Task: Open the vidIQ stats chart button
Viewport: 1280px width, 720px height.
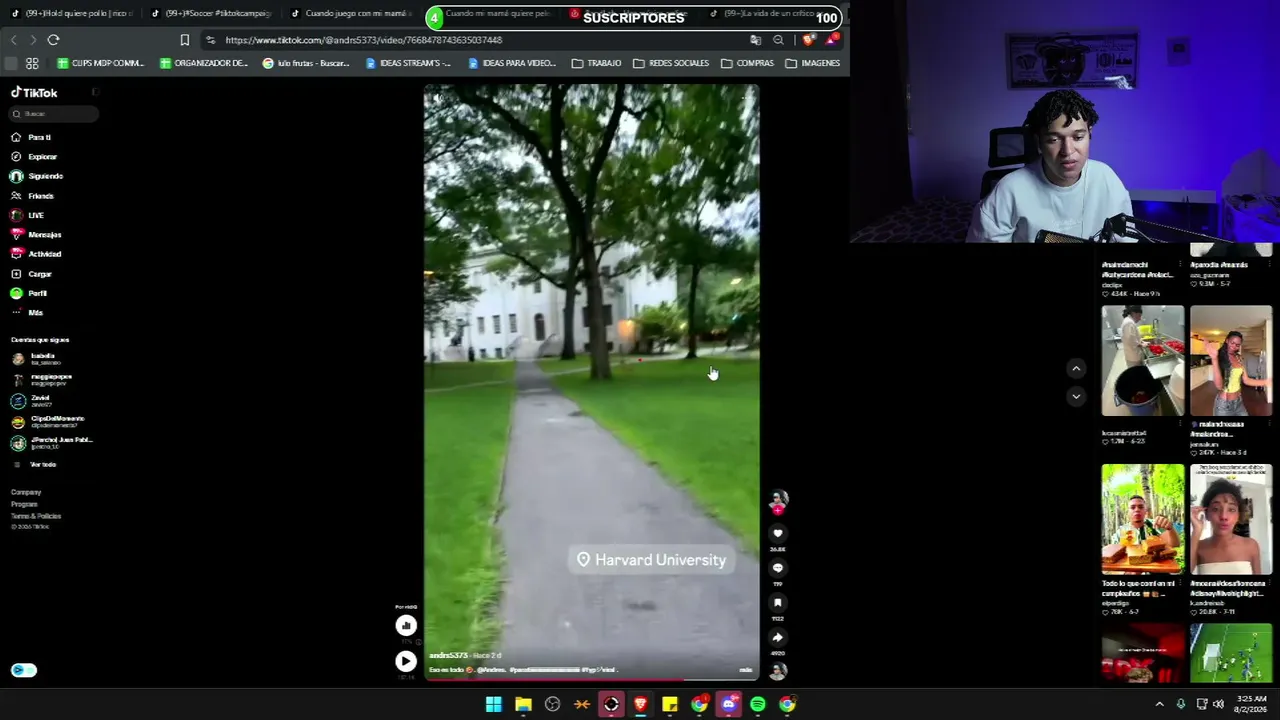Action: (406, 626)
